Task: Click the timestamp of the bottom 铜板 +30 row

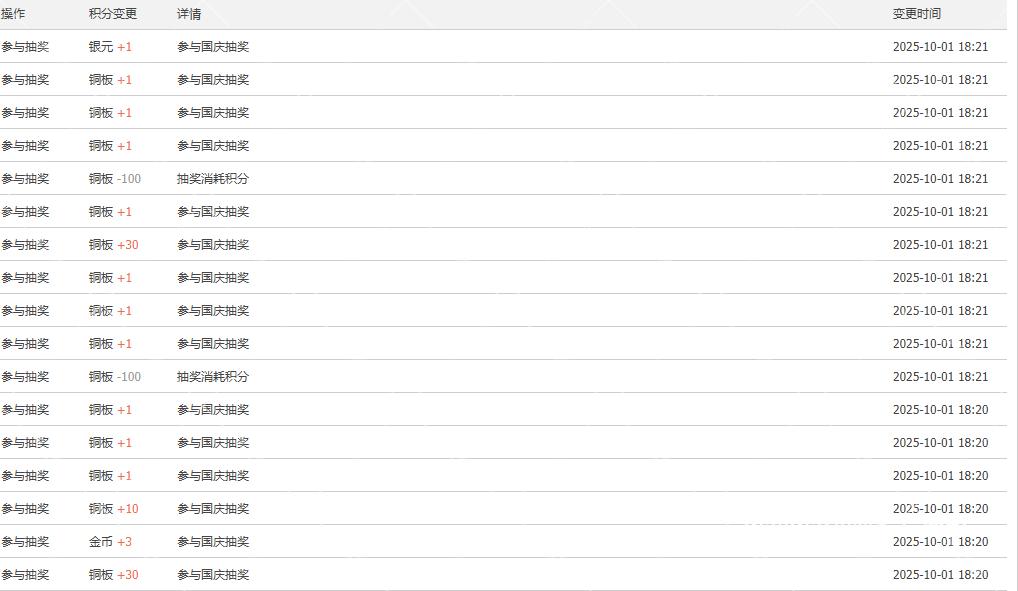Action: [x=940, y=575]
